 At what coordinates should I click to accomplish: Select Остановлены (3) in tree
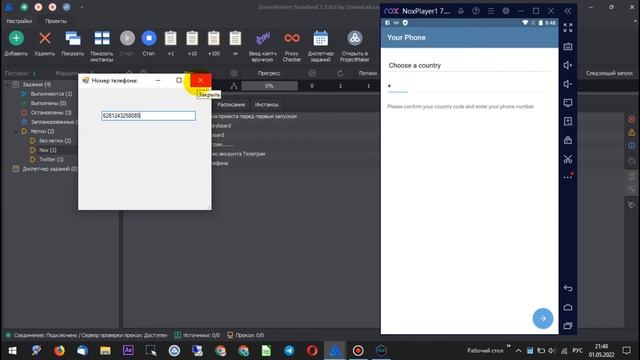coord(51,112)
